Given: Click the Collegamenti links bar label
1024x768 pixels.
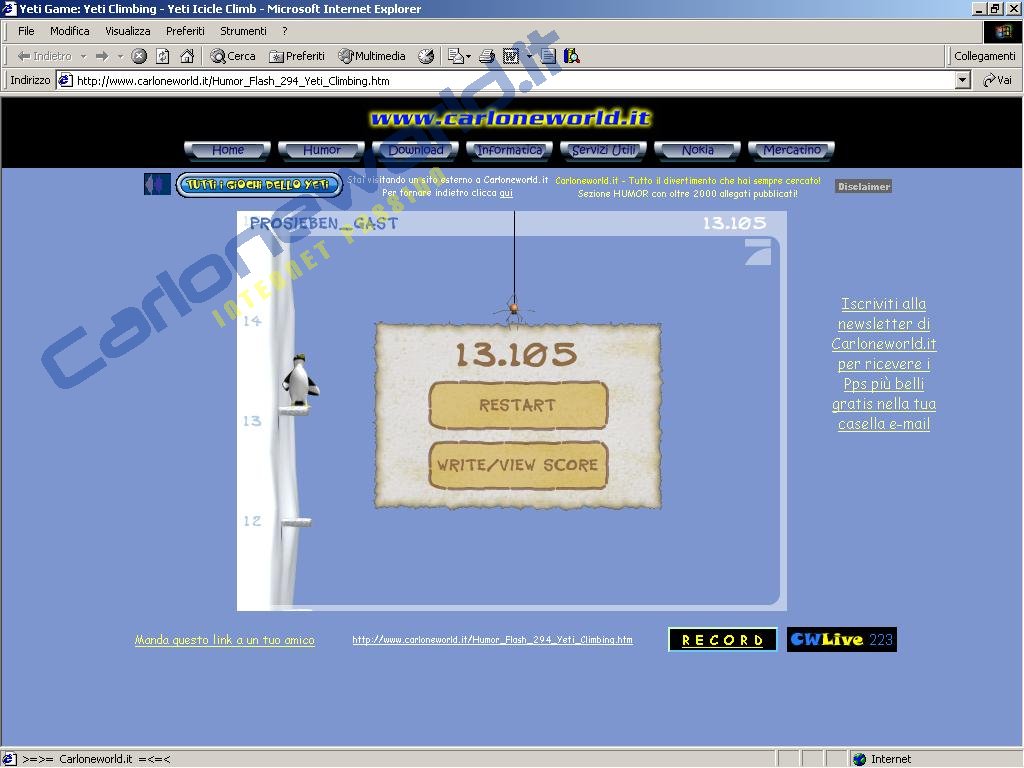Looking at the screenshot, I should (984, 56).
